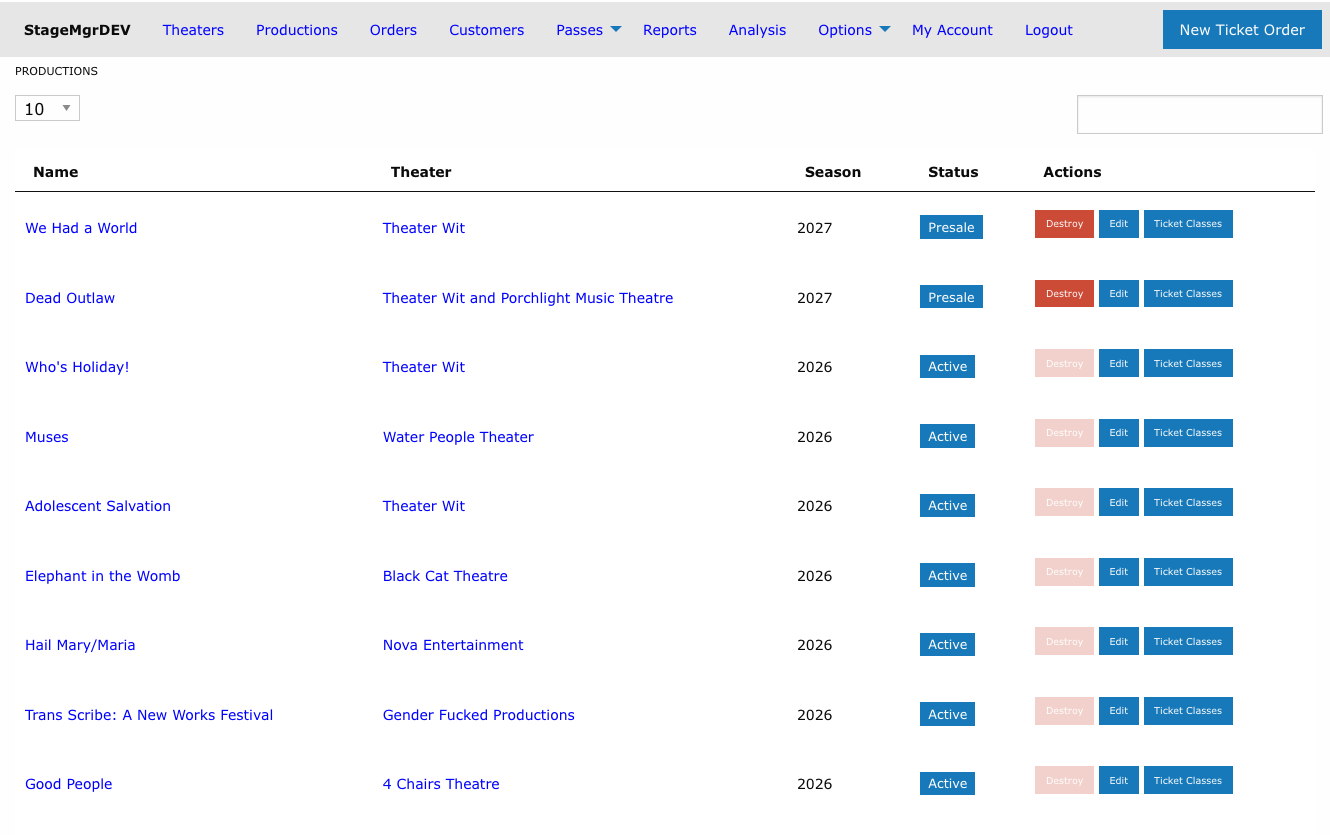The width and height of the screenshot is (1330, 835).
Task: Open the Hail Mary/Maria production
Action: point(80,645)
